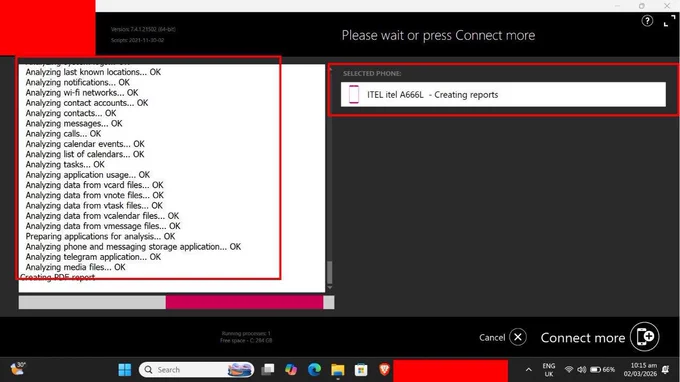This screenshot has width=680, height=382.
Task: Click the 'Running processes: 1' status text
Action: [x=245, y=333]
